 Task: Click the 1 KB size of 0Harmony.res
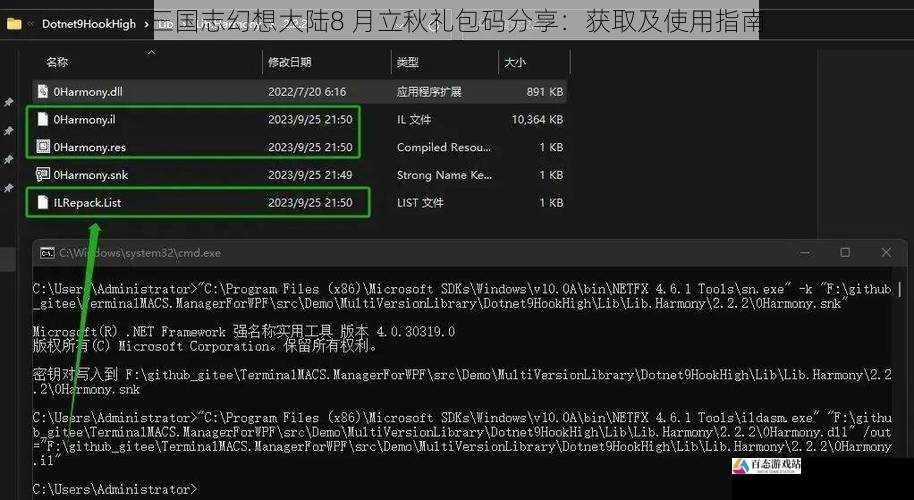pyautogui.click(x=551, y=147)
